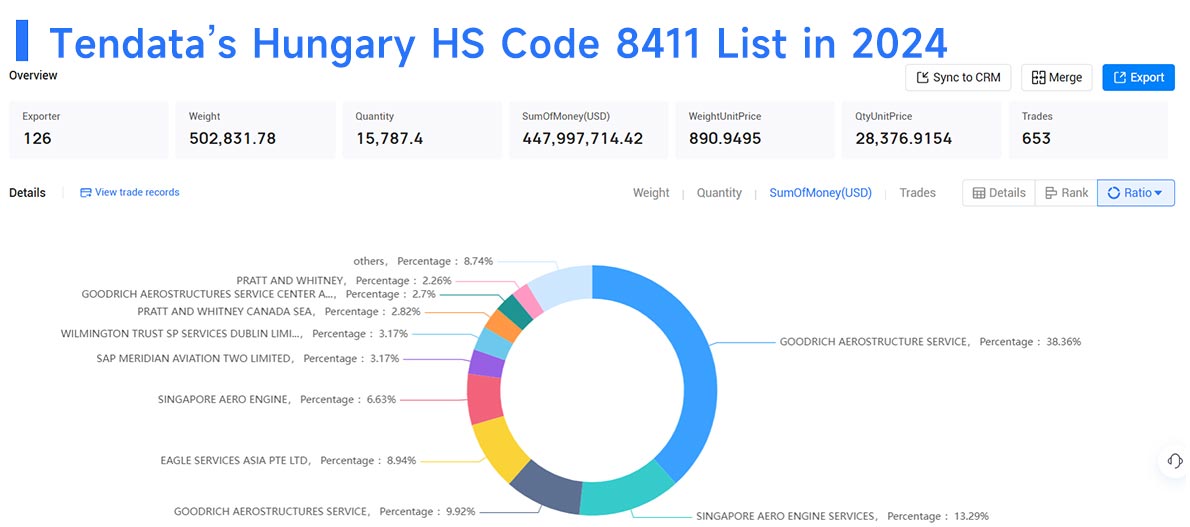1190x527 pixels.
Task: Click PRATT AND WHITNEY CANADA SEA label
Action: click(279, 311)
